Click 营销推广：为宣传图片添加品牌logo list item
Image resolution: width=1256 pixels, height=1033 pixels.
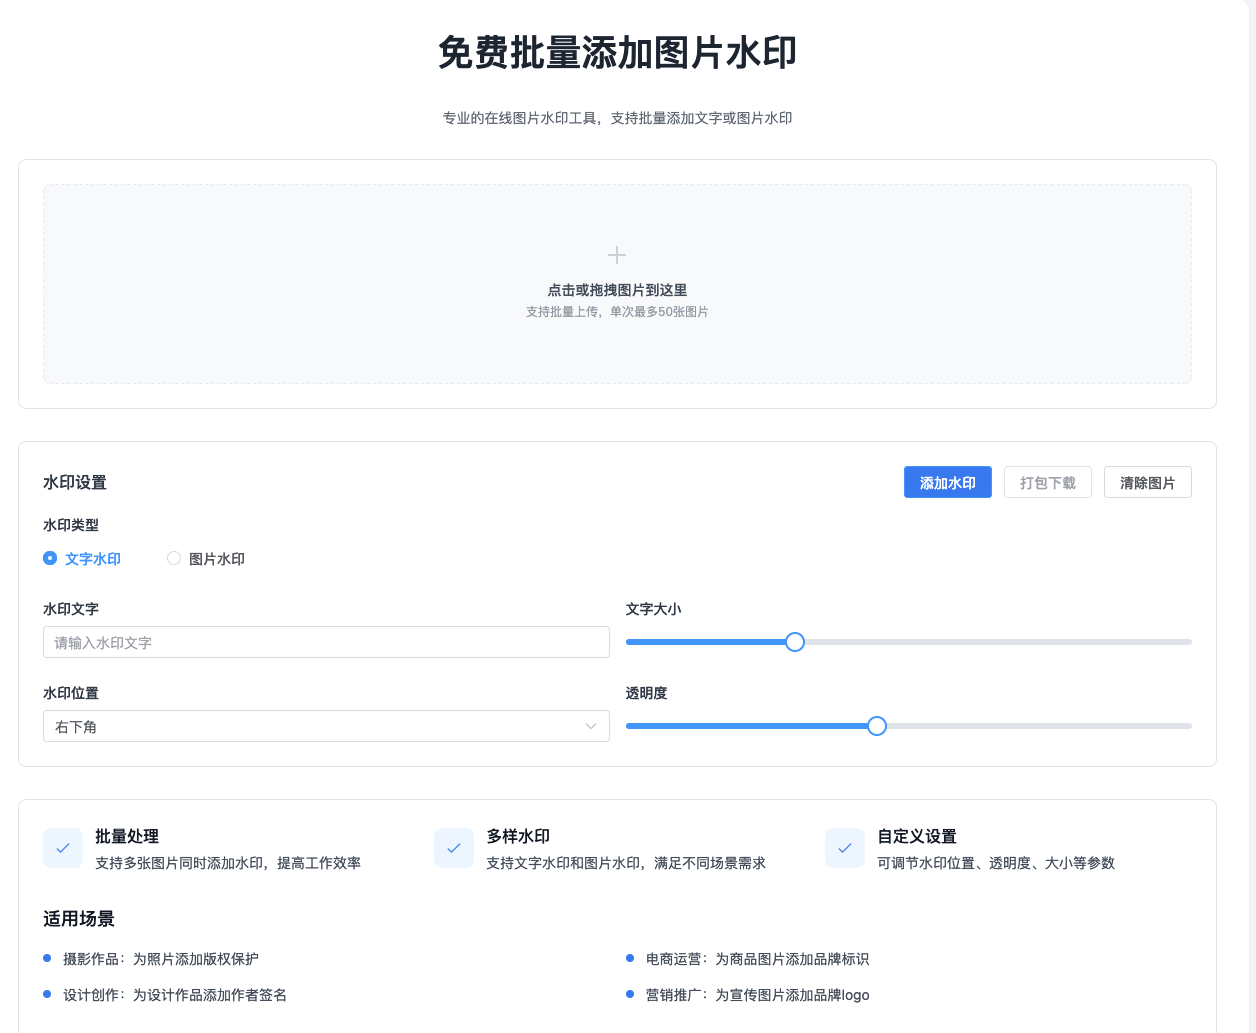point(757,995)
